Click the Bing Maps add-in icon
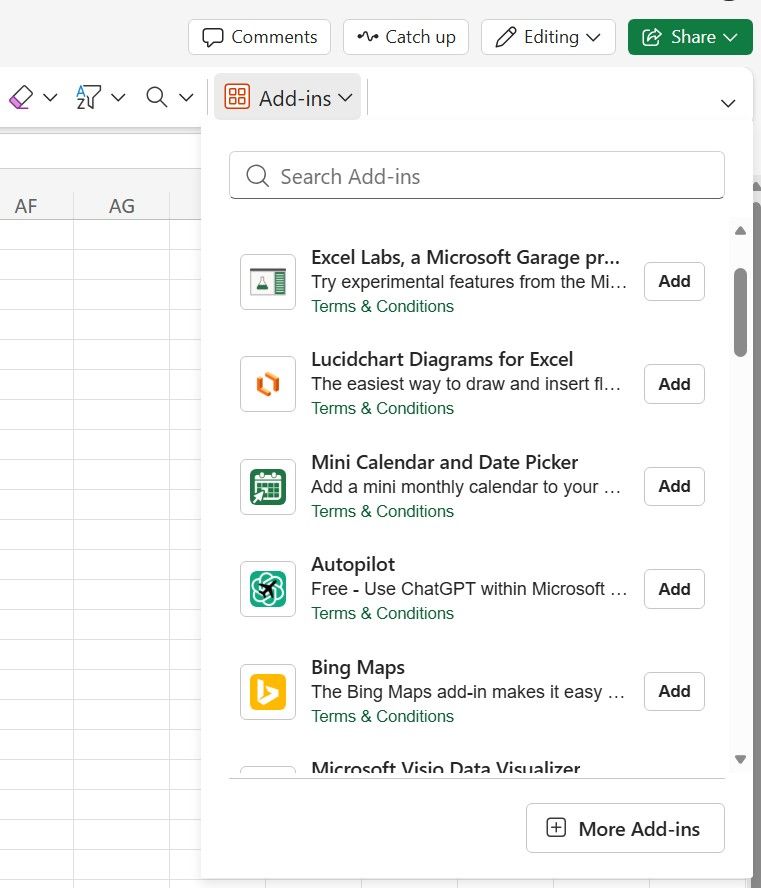 click(x=268, y=692)
